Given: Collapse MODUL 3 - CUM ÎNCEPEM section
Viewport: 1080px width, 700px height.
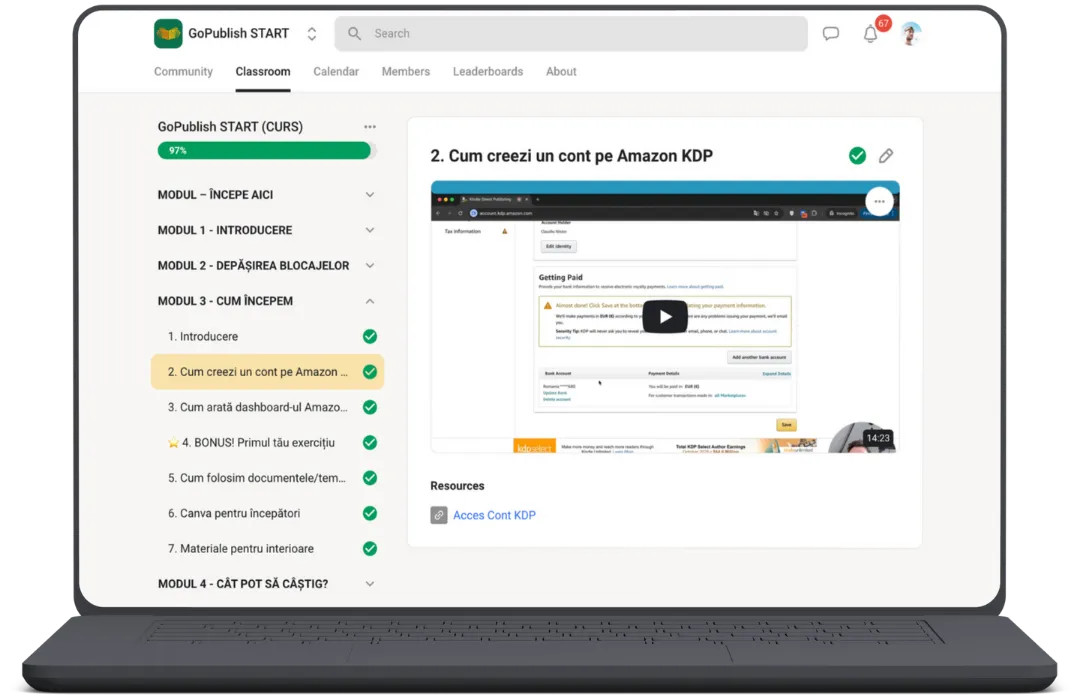Looking at the screenshot, I should tap(267, 301).
